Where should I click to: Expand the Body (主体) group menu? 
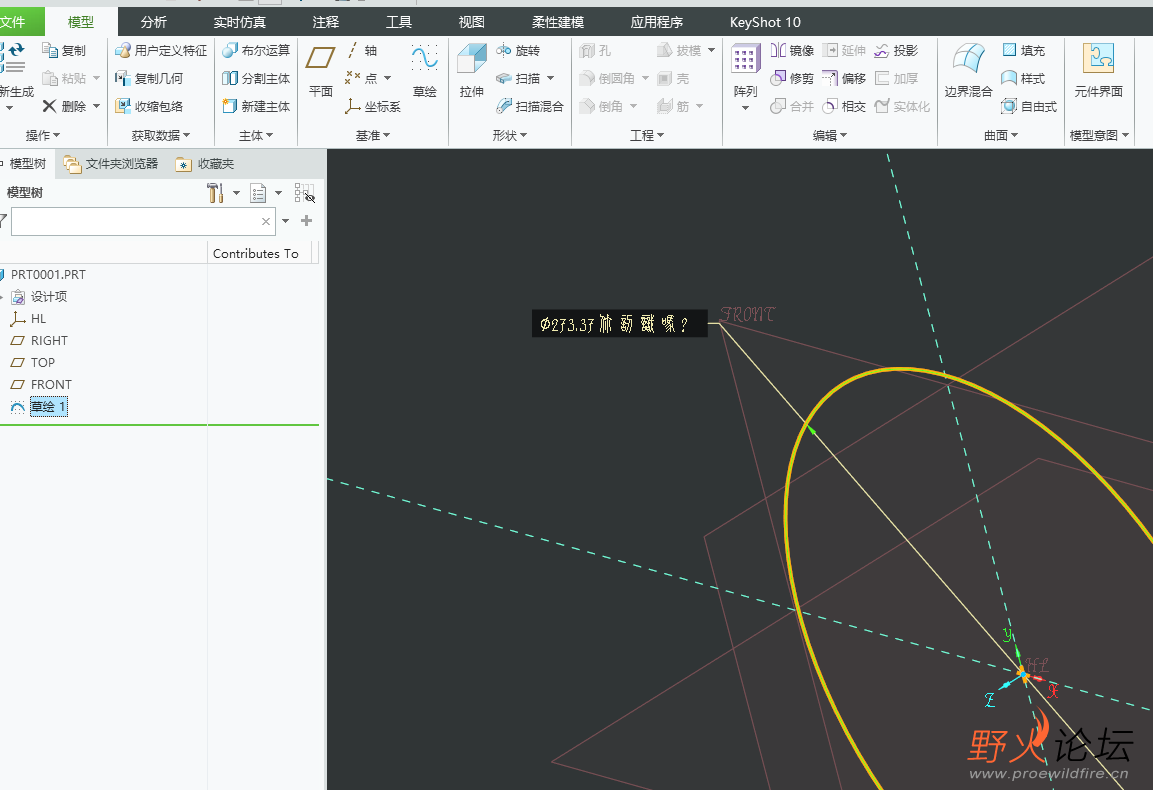coord(256,135)
